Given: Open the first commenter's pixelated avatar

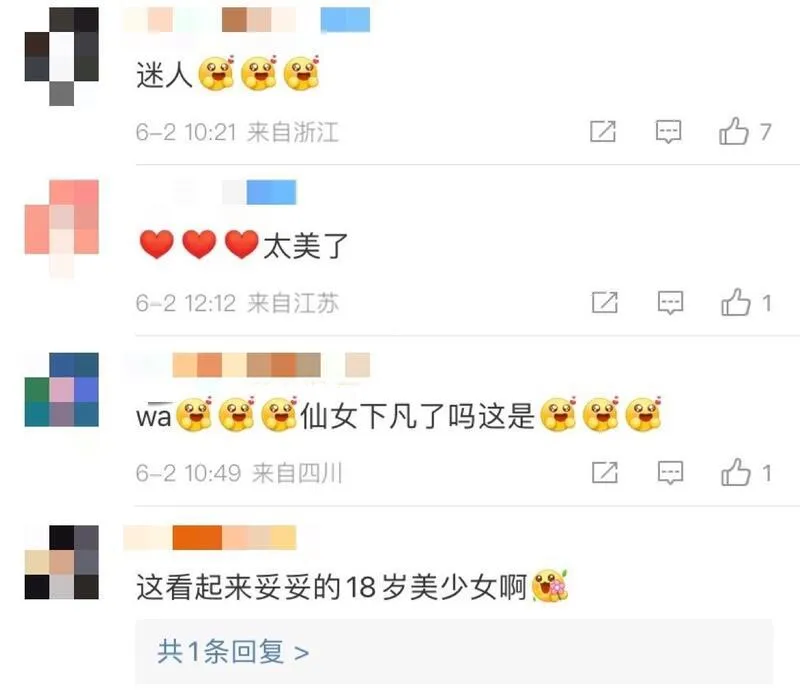Looking at the screenshot, I should [x=62, y=57].
